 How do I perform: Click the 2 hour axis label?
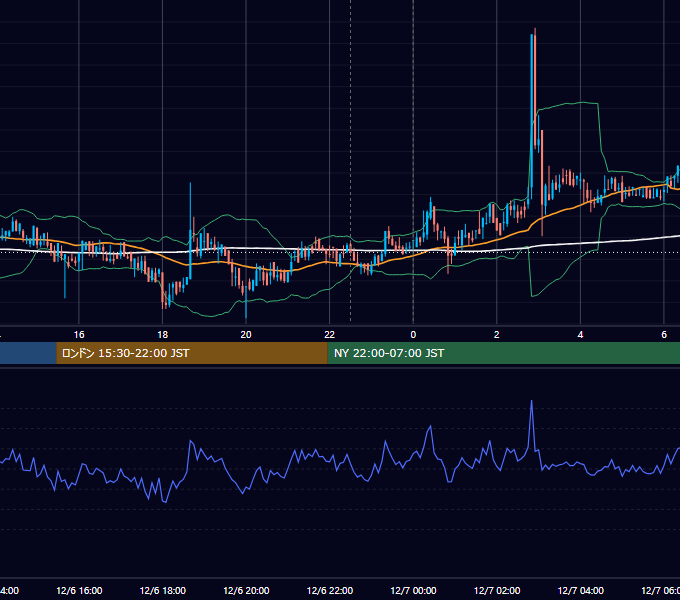(x=497, y=335)
